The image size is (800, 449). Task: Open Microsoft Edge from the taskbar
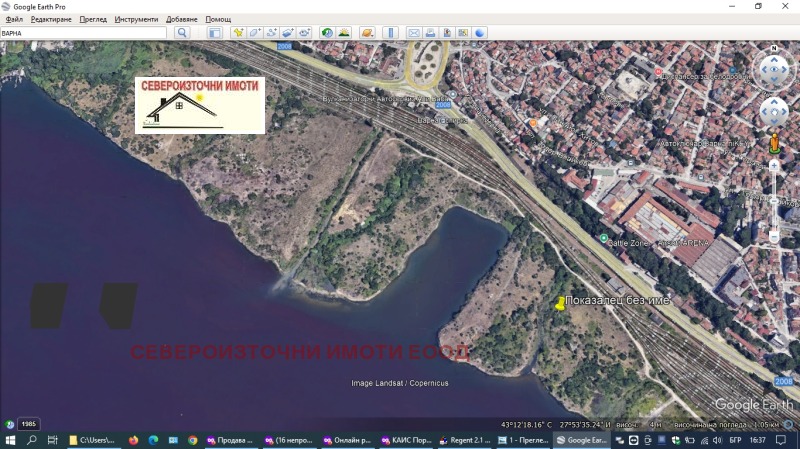(x=153, y=440)
